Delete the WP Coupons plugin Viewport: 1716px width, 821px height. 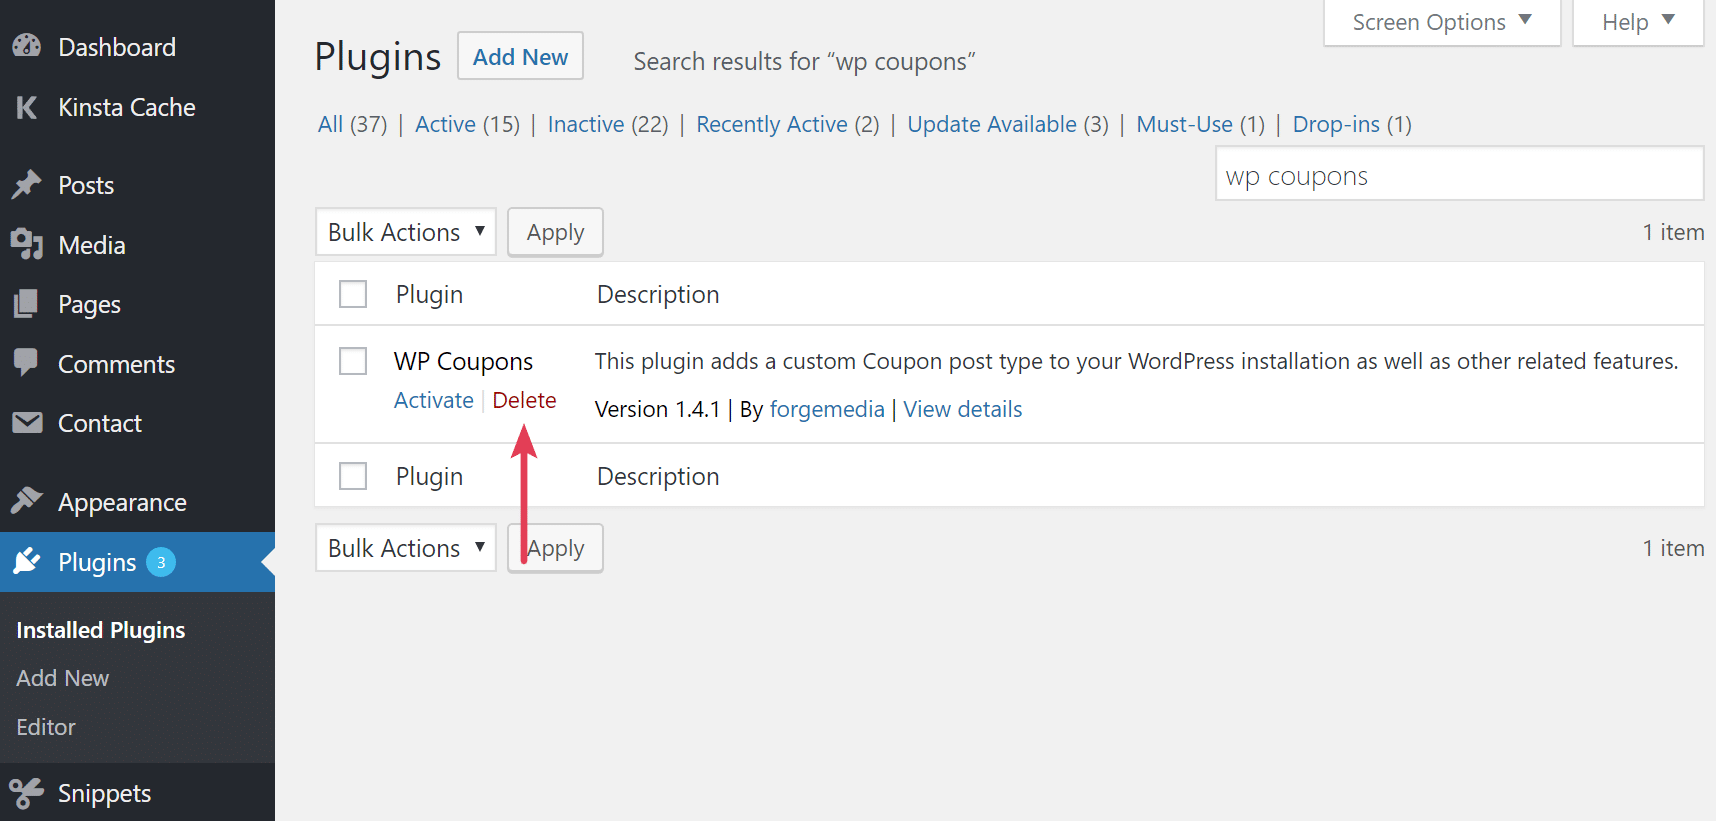(524, 400)
